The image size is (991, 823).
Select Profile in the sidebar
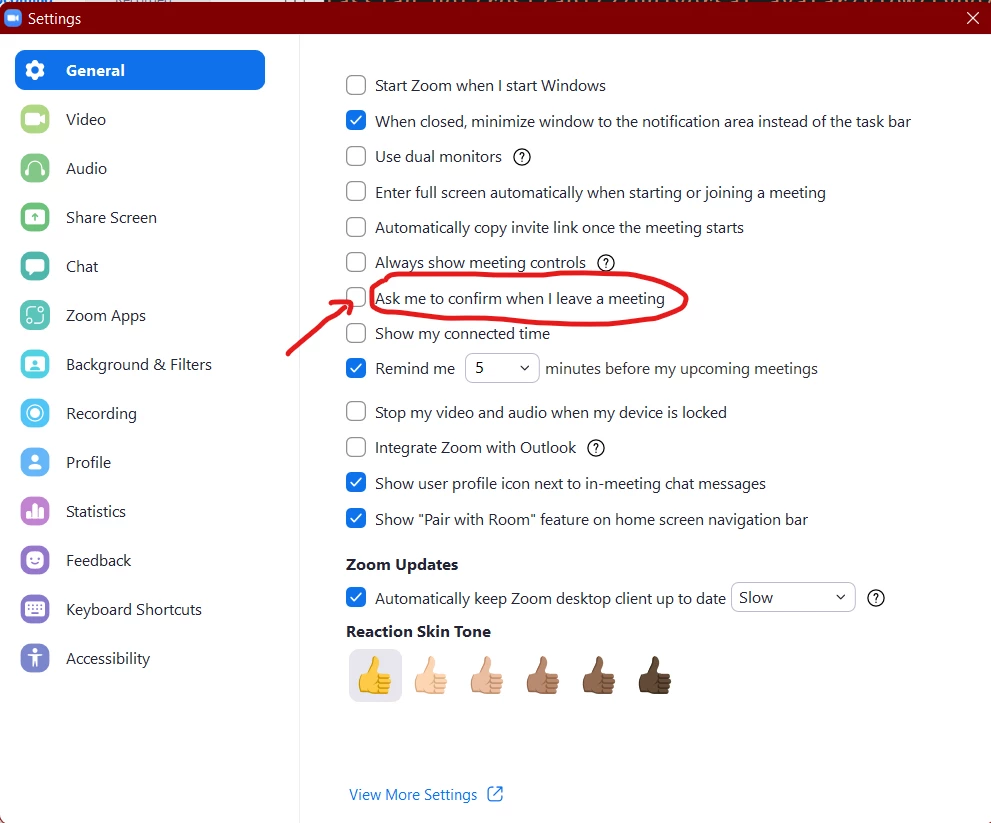pos(140,462)
